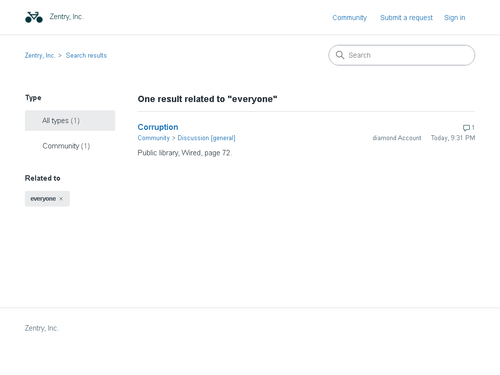The width and height of the screenshot is (500, 375).
Task: Open Discussion [general] topic link
Action: pyautogui.click(x=206, y=138)
